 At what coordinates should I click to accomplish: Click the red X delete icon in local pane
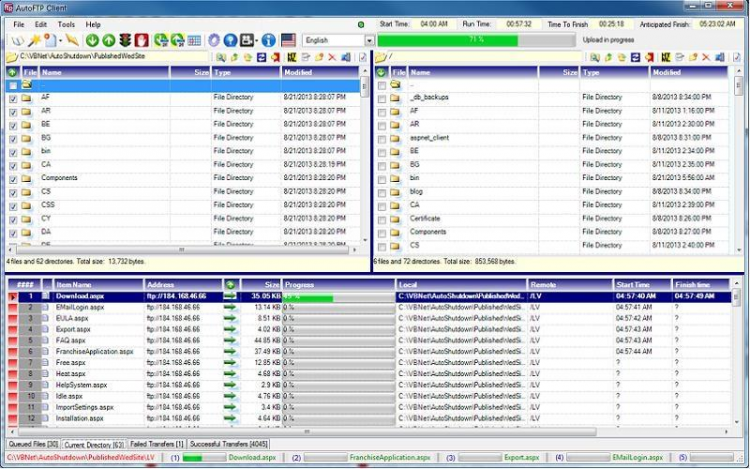[332, 57]
